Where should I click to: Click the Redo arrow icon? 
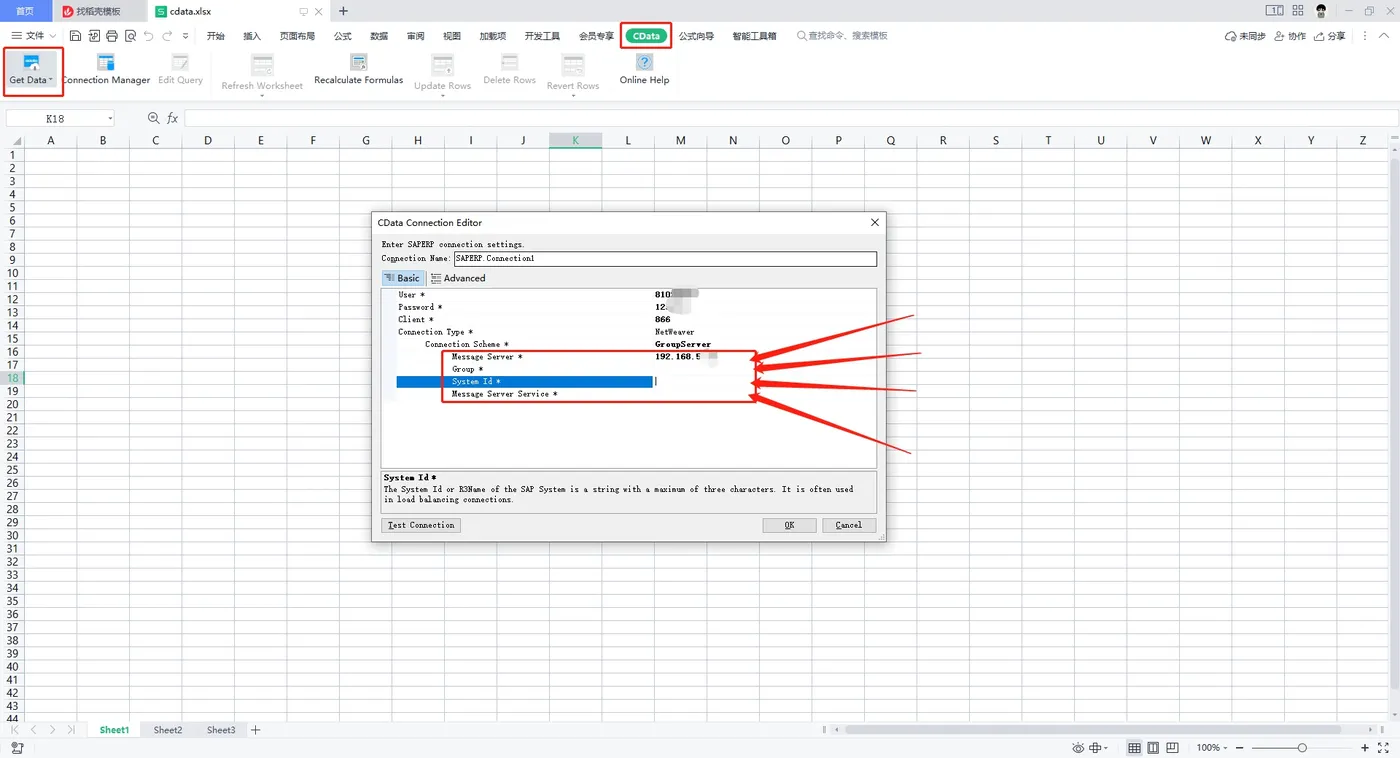point(167,36)
